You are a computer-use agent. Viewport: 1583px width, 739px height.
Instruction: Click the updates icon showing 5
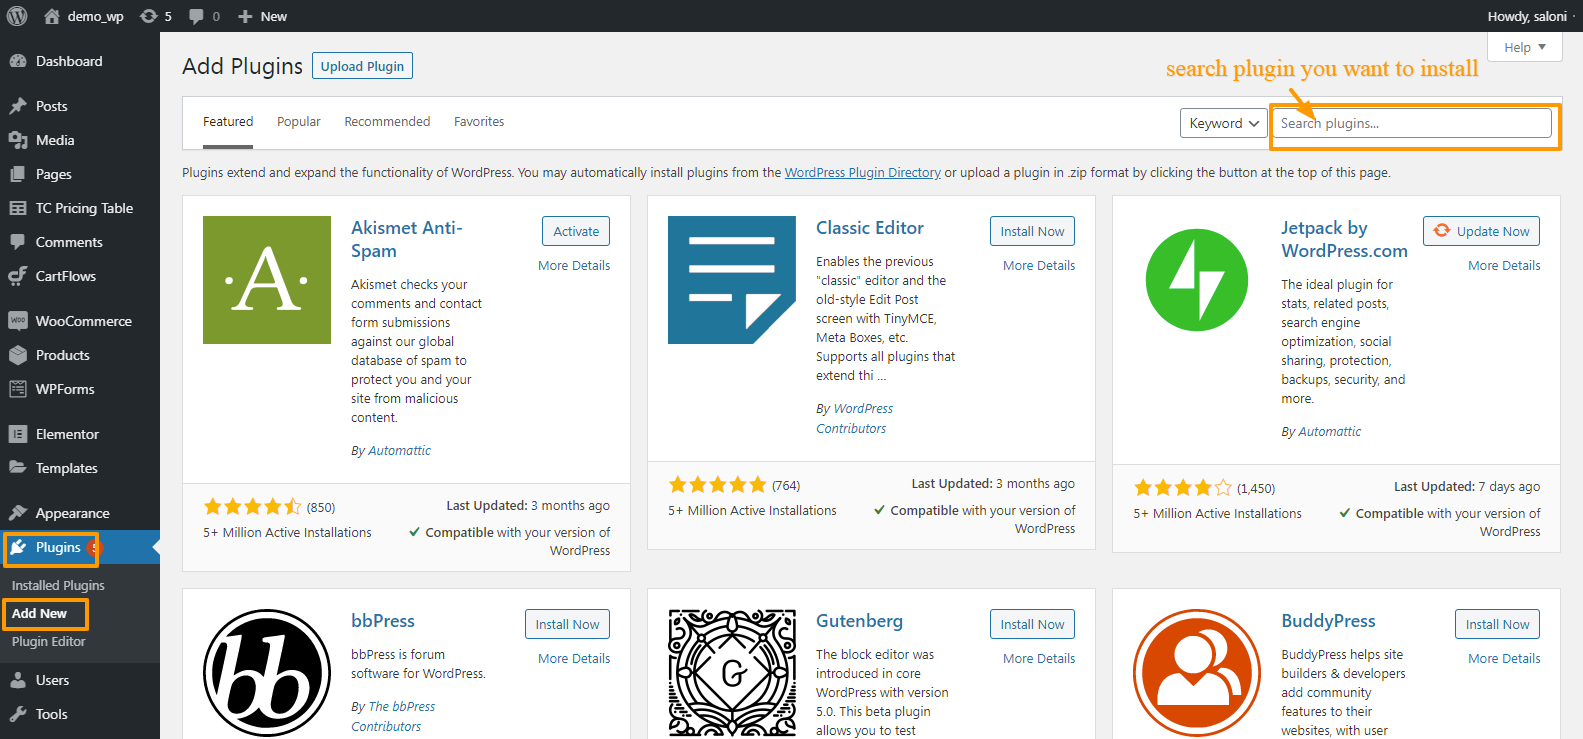pyautogui.click(x=149, y=16)
